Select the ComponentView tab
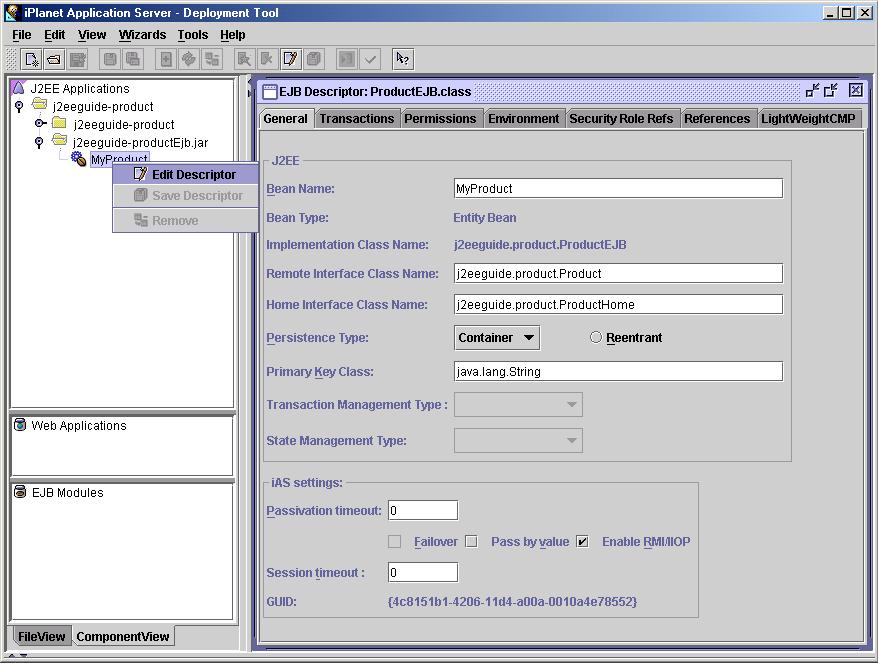Viewport: 878px width, 663px height. pyautogui.click(x=123, y=636)
